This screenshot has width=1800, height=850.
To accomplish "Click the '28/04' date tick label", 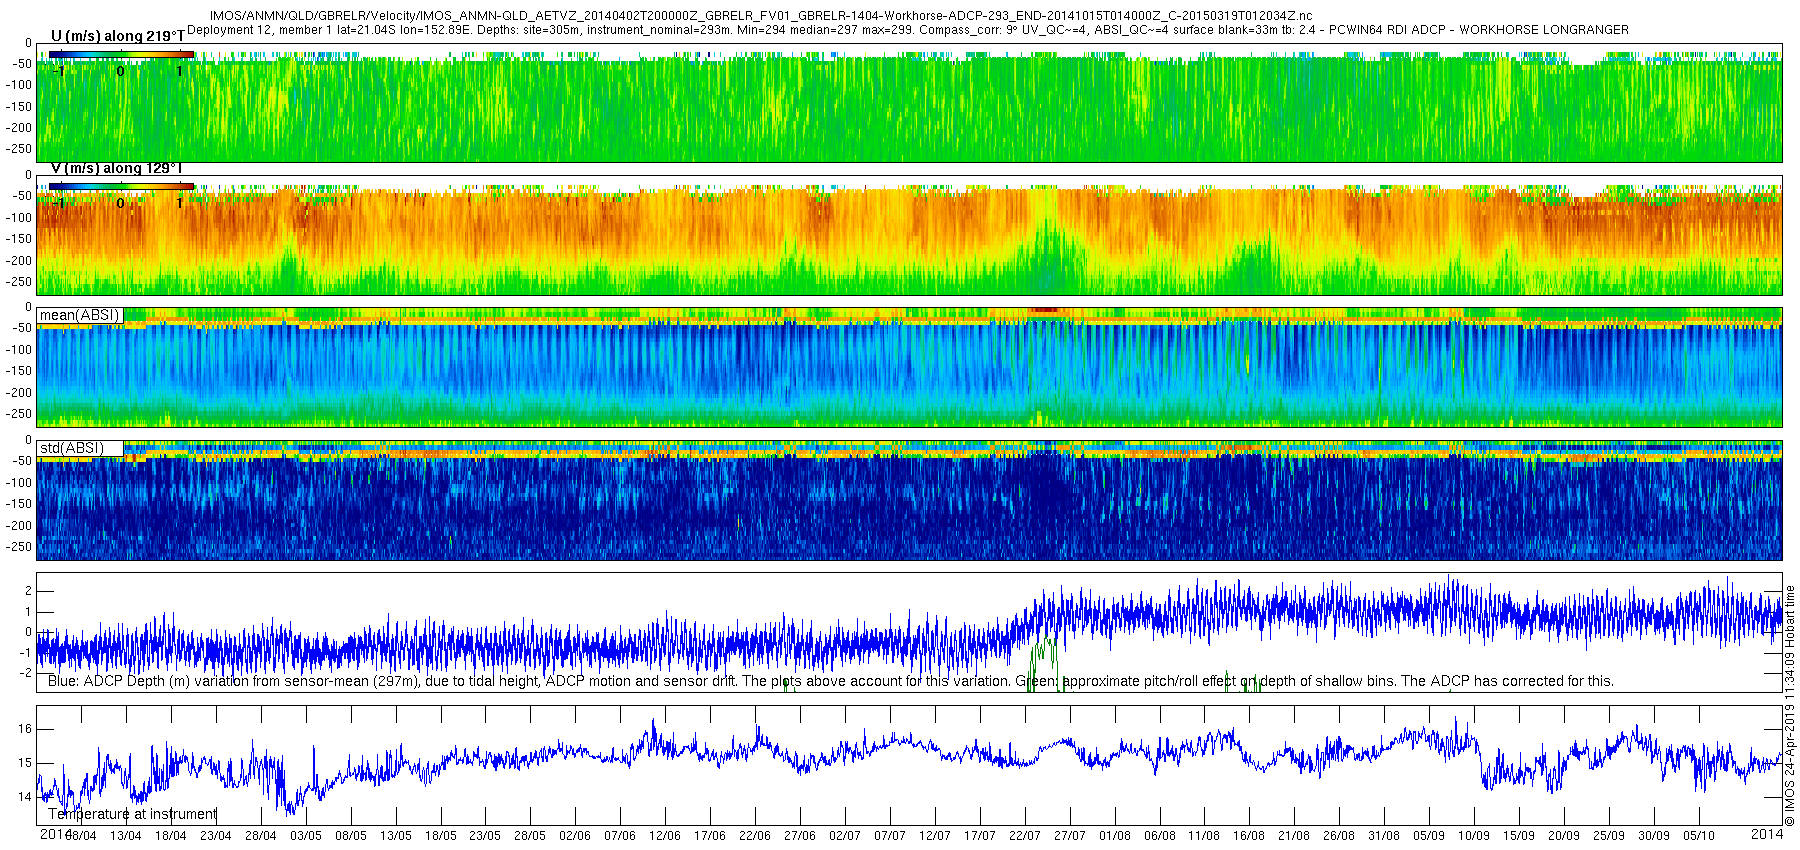I will click(x=260, y=836).
